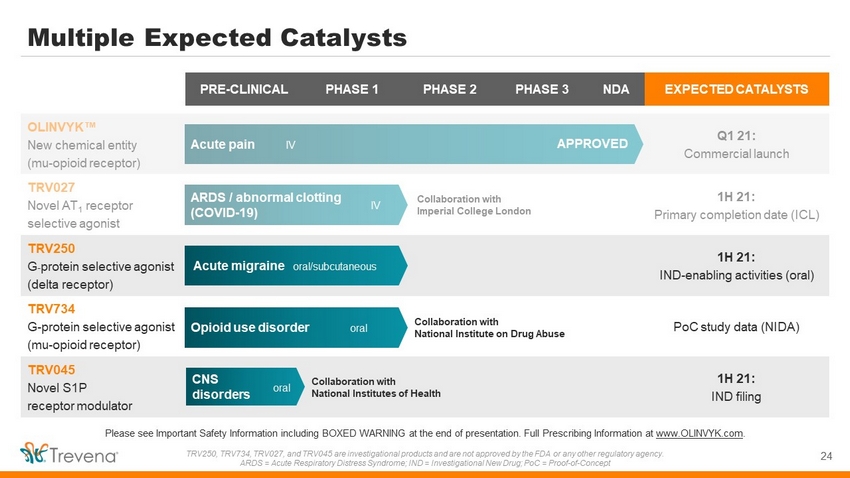The height and width of the screenshot is (478, 850).
Task: Select the TRV045 product label
Action: (x=51, y=370)
